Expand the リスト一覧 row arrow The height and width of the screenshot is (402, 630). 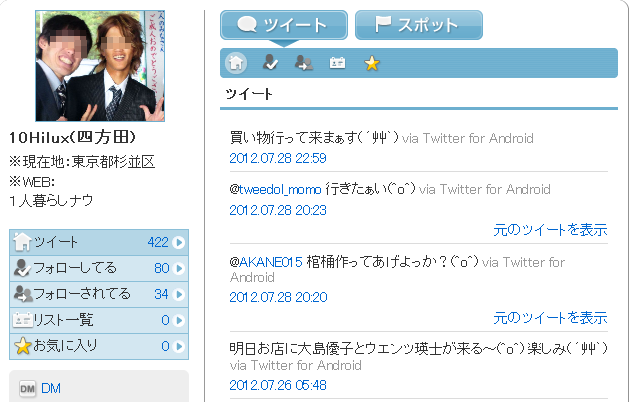click(x=179, y=320)
